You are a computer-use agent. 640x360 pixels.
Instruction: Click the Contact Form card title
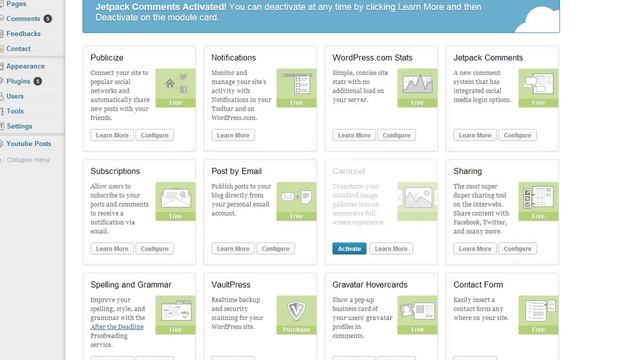coord(478,284)
